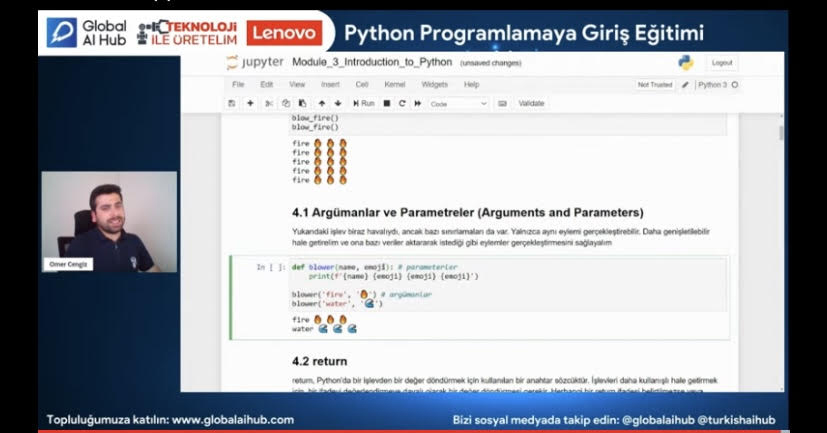Open the Insert menu

tap(330, 85)
